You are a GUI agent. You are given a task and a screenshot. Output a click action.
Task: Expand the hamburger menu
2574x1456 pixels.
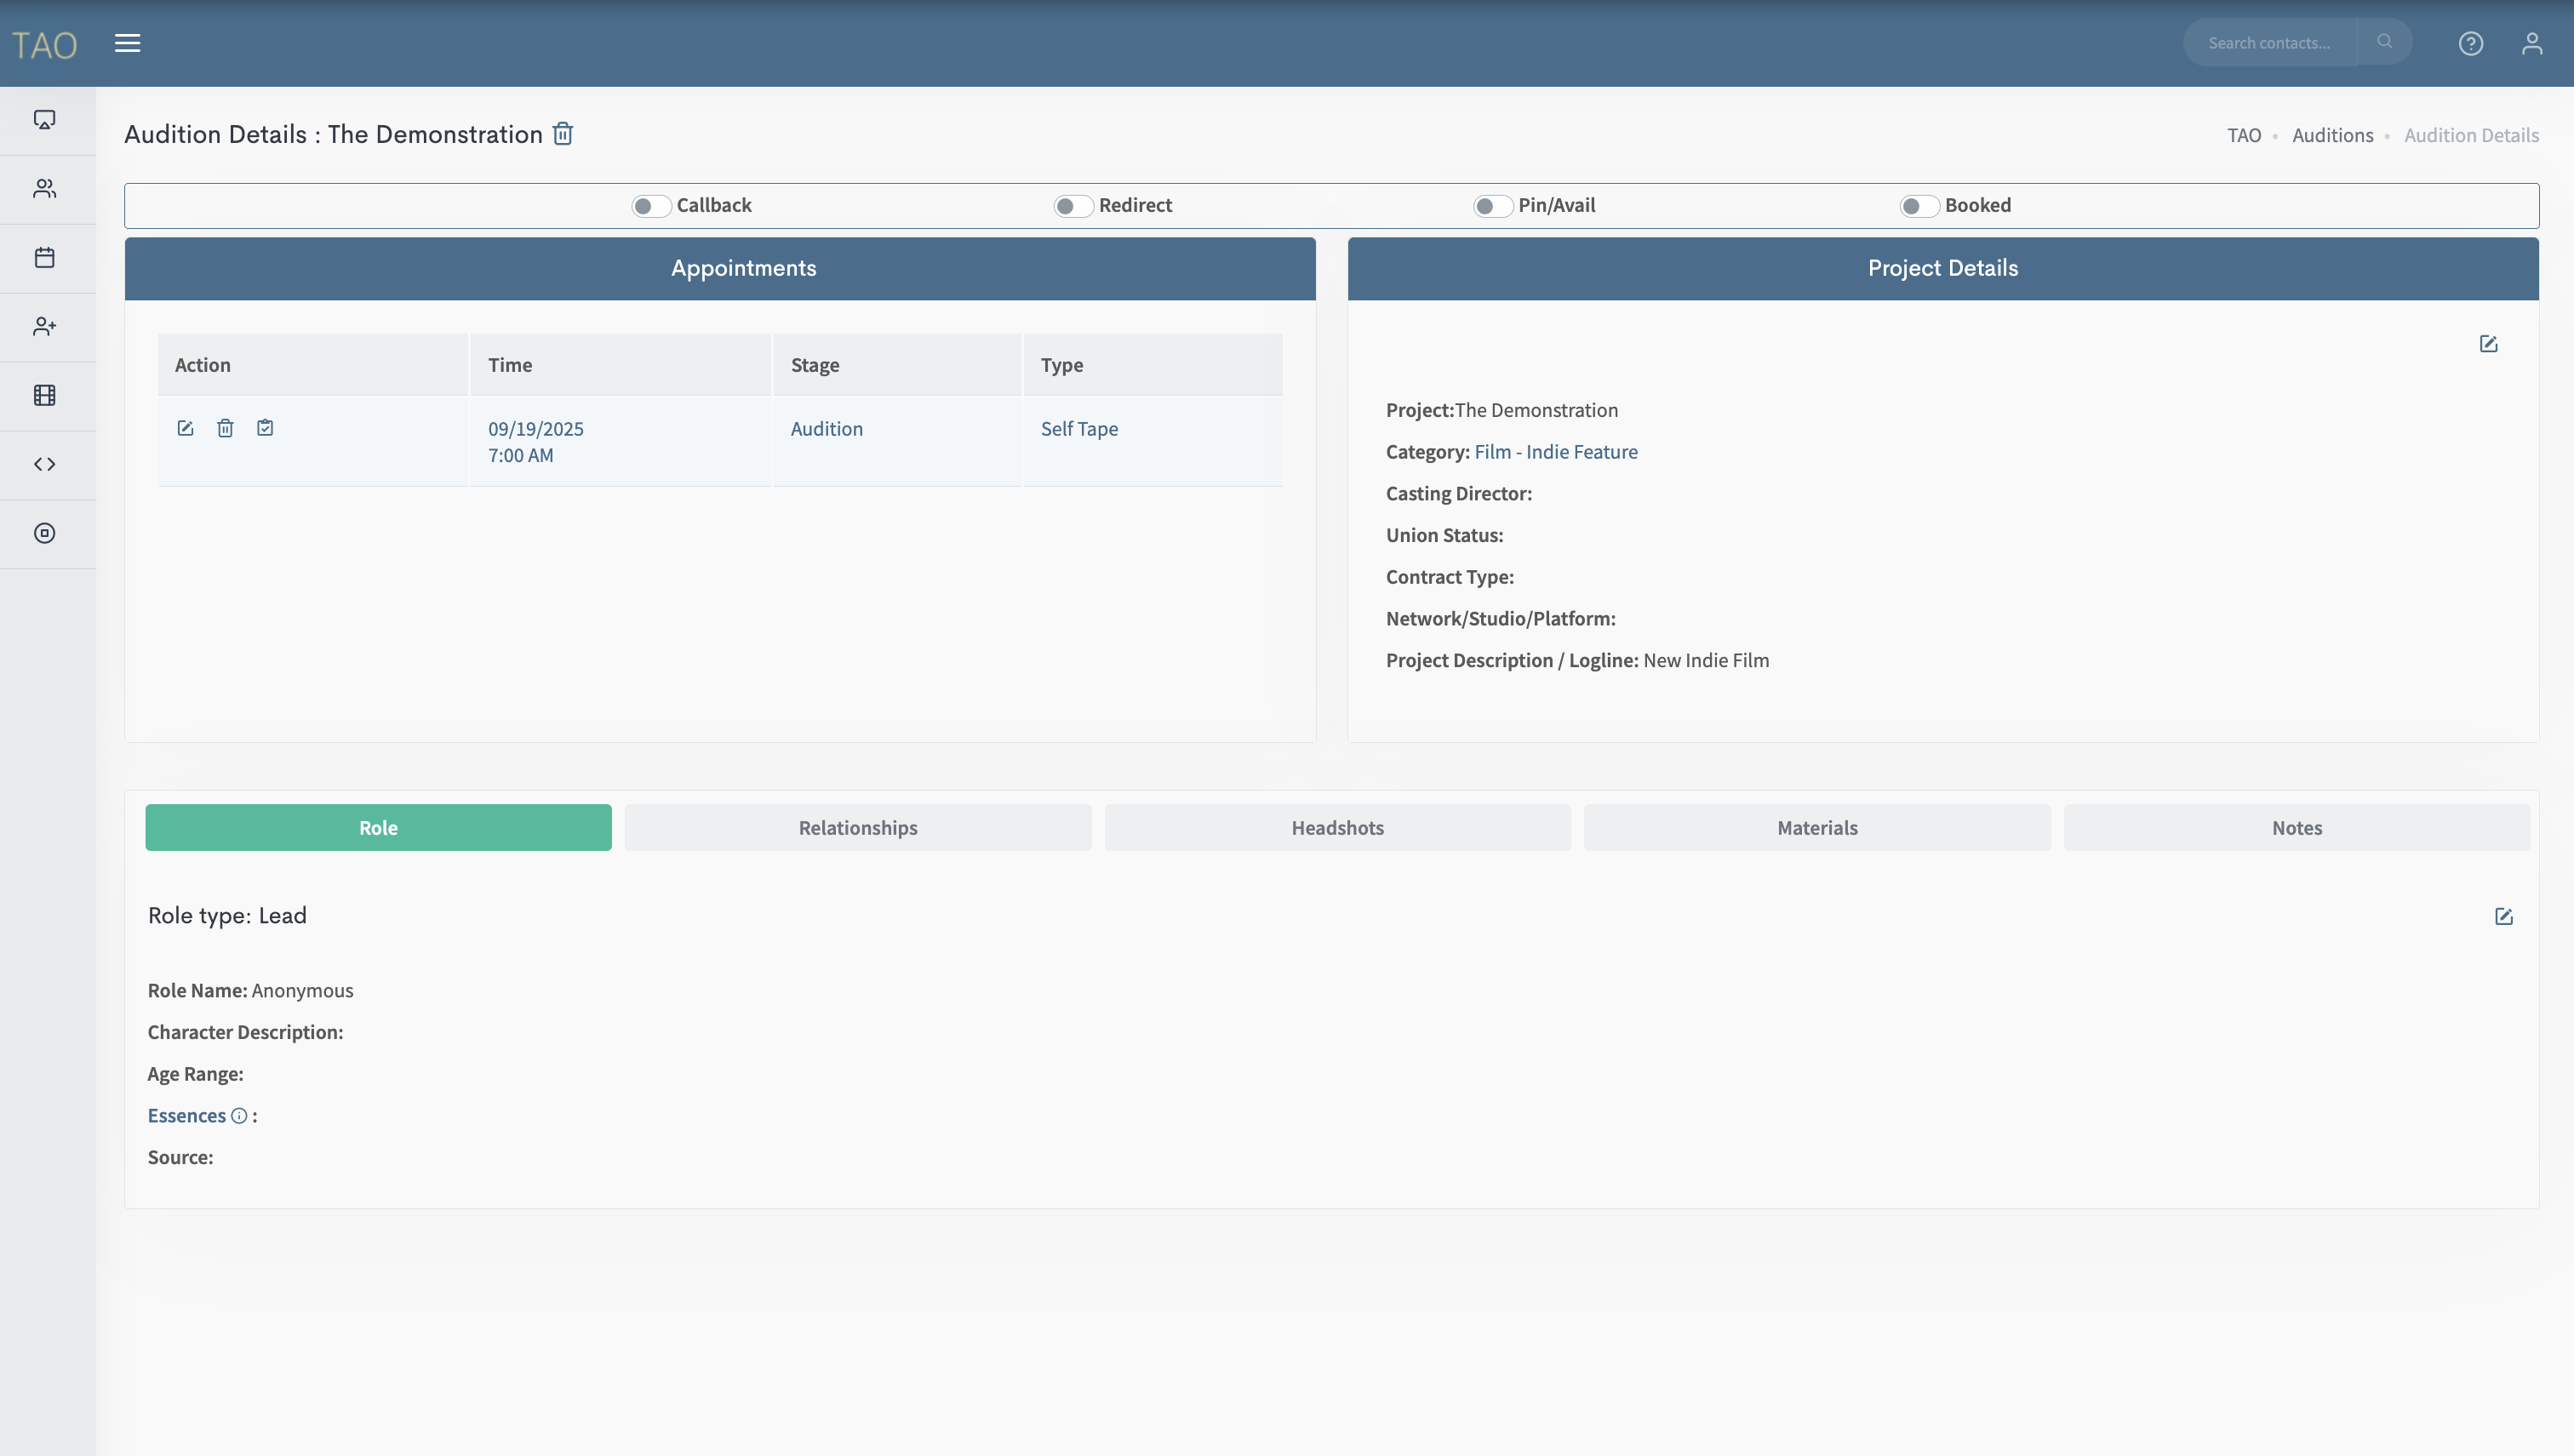click(x=127, y=43)
